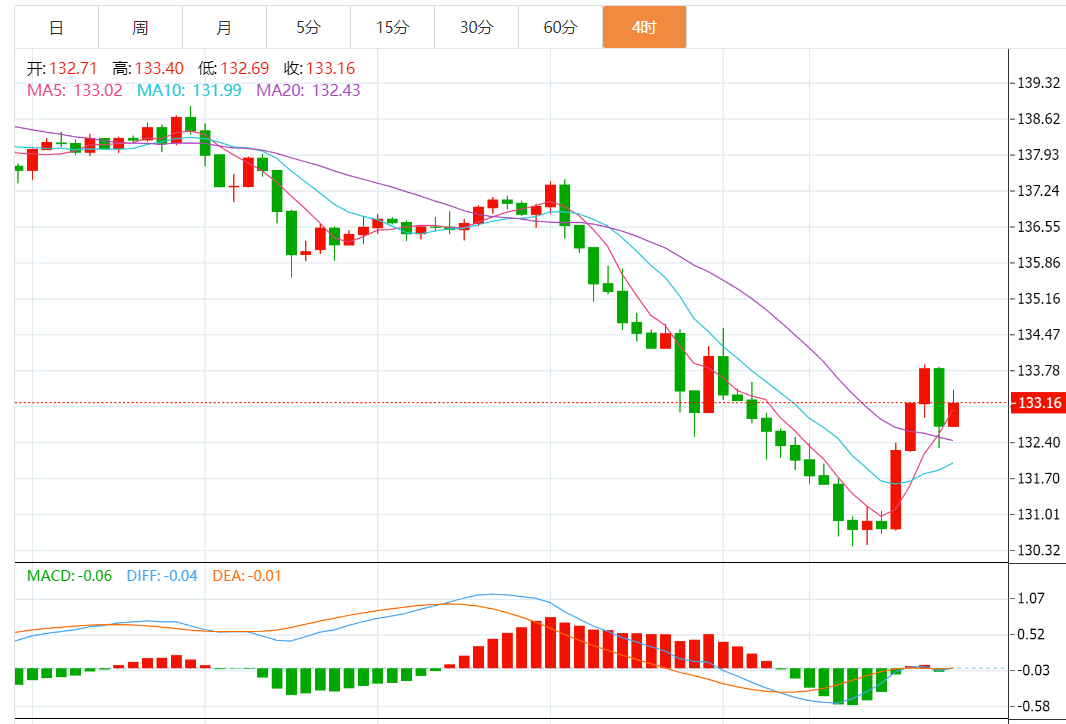
Task: Select the 周 (weekly) period tab
Action: tap(140, 27)
